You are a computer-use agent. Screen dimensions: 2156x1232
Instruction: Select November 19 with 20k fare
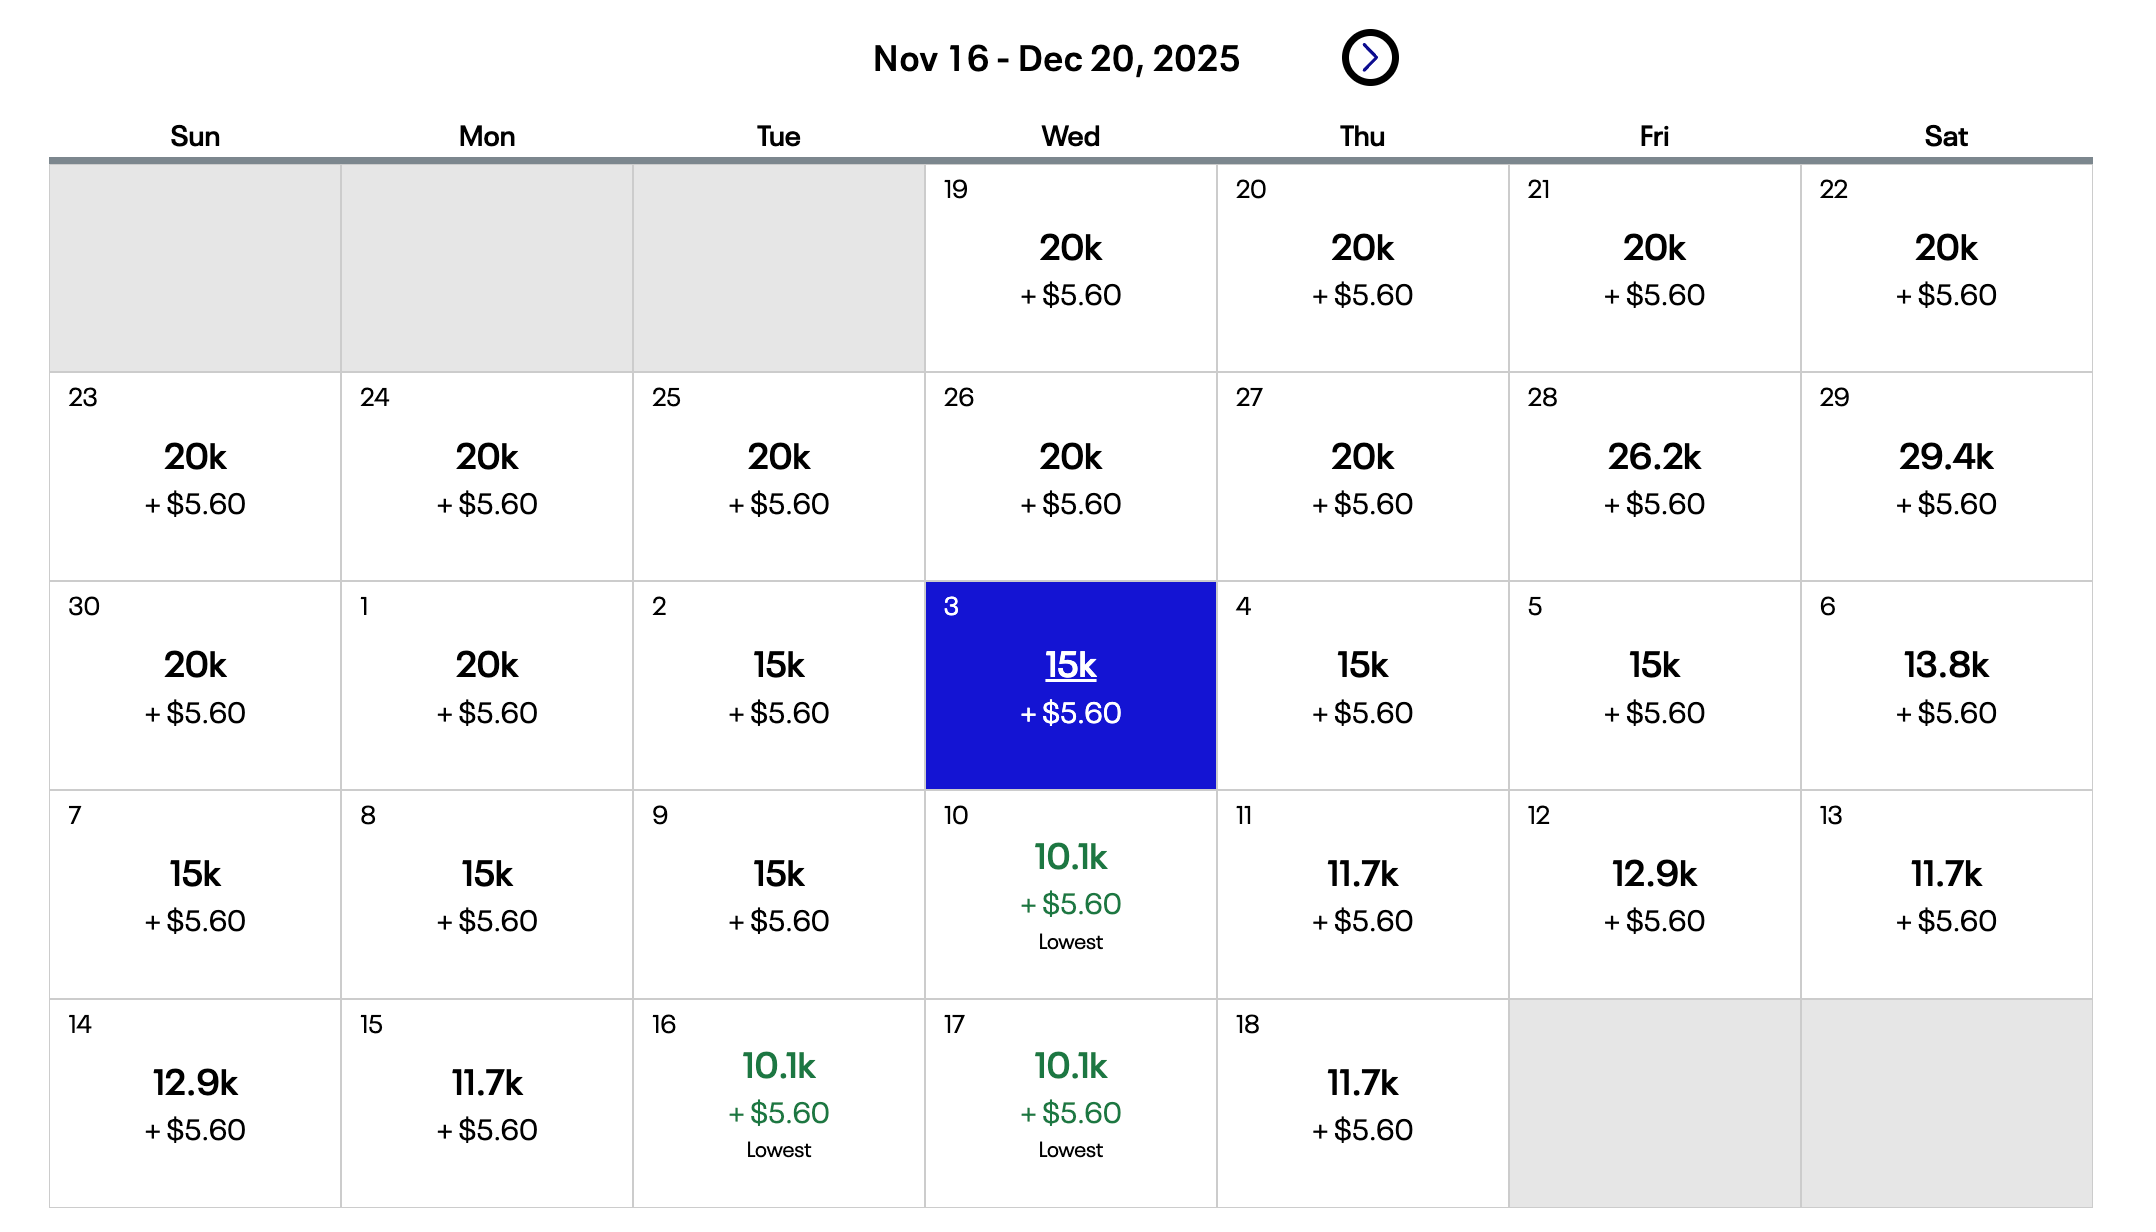[x=1070, y=267]
